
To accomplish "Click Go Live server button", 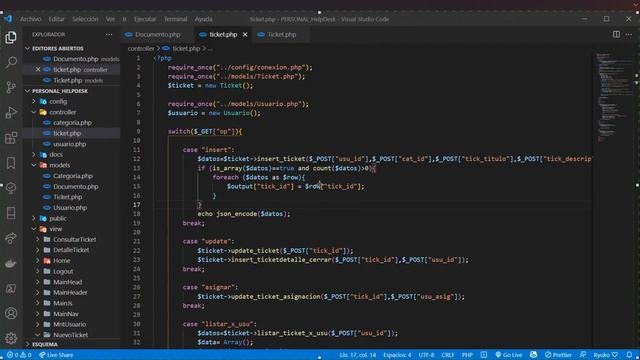I will pos(508,355).
